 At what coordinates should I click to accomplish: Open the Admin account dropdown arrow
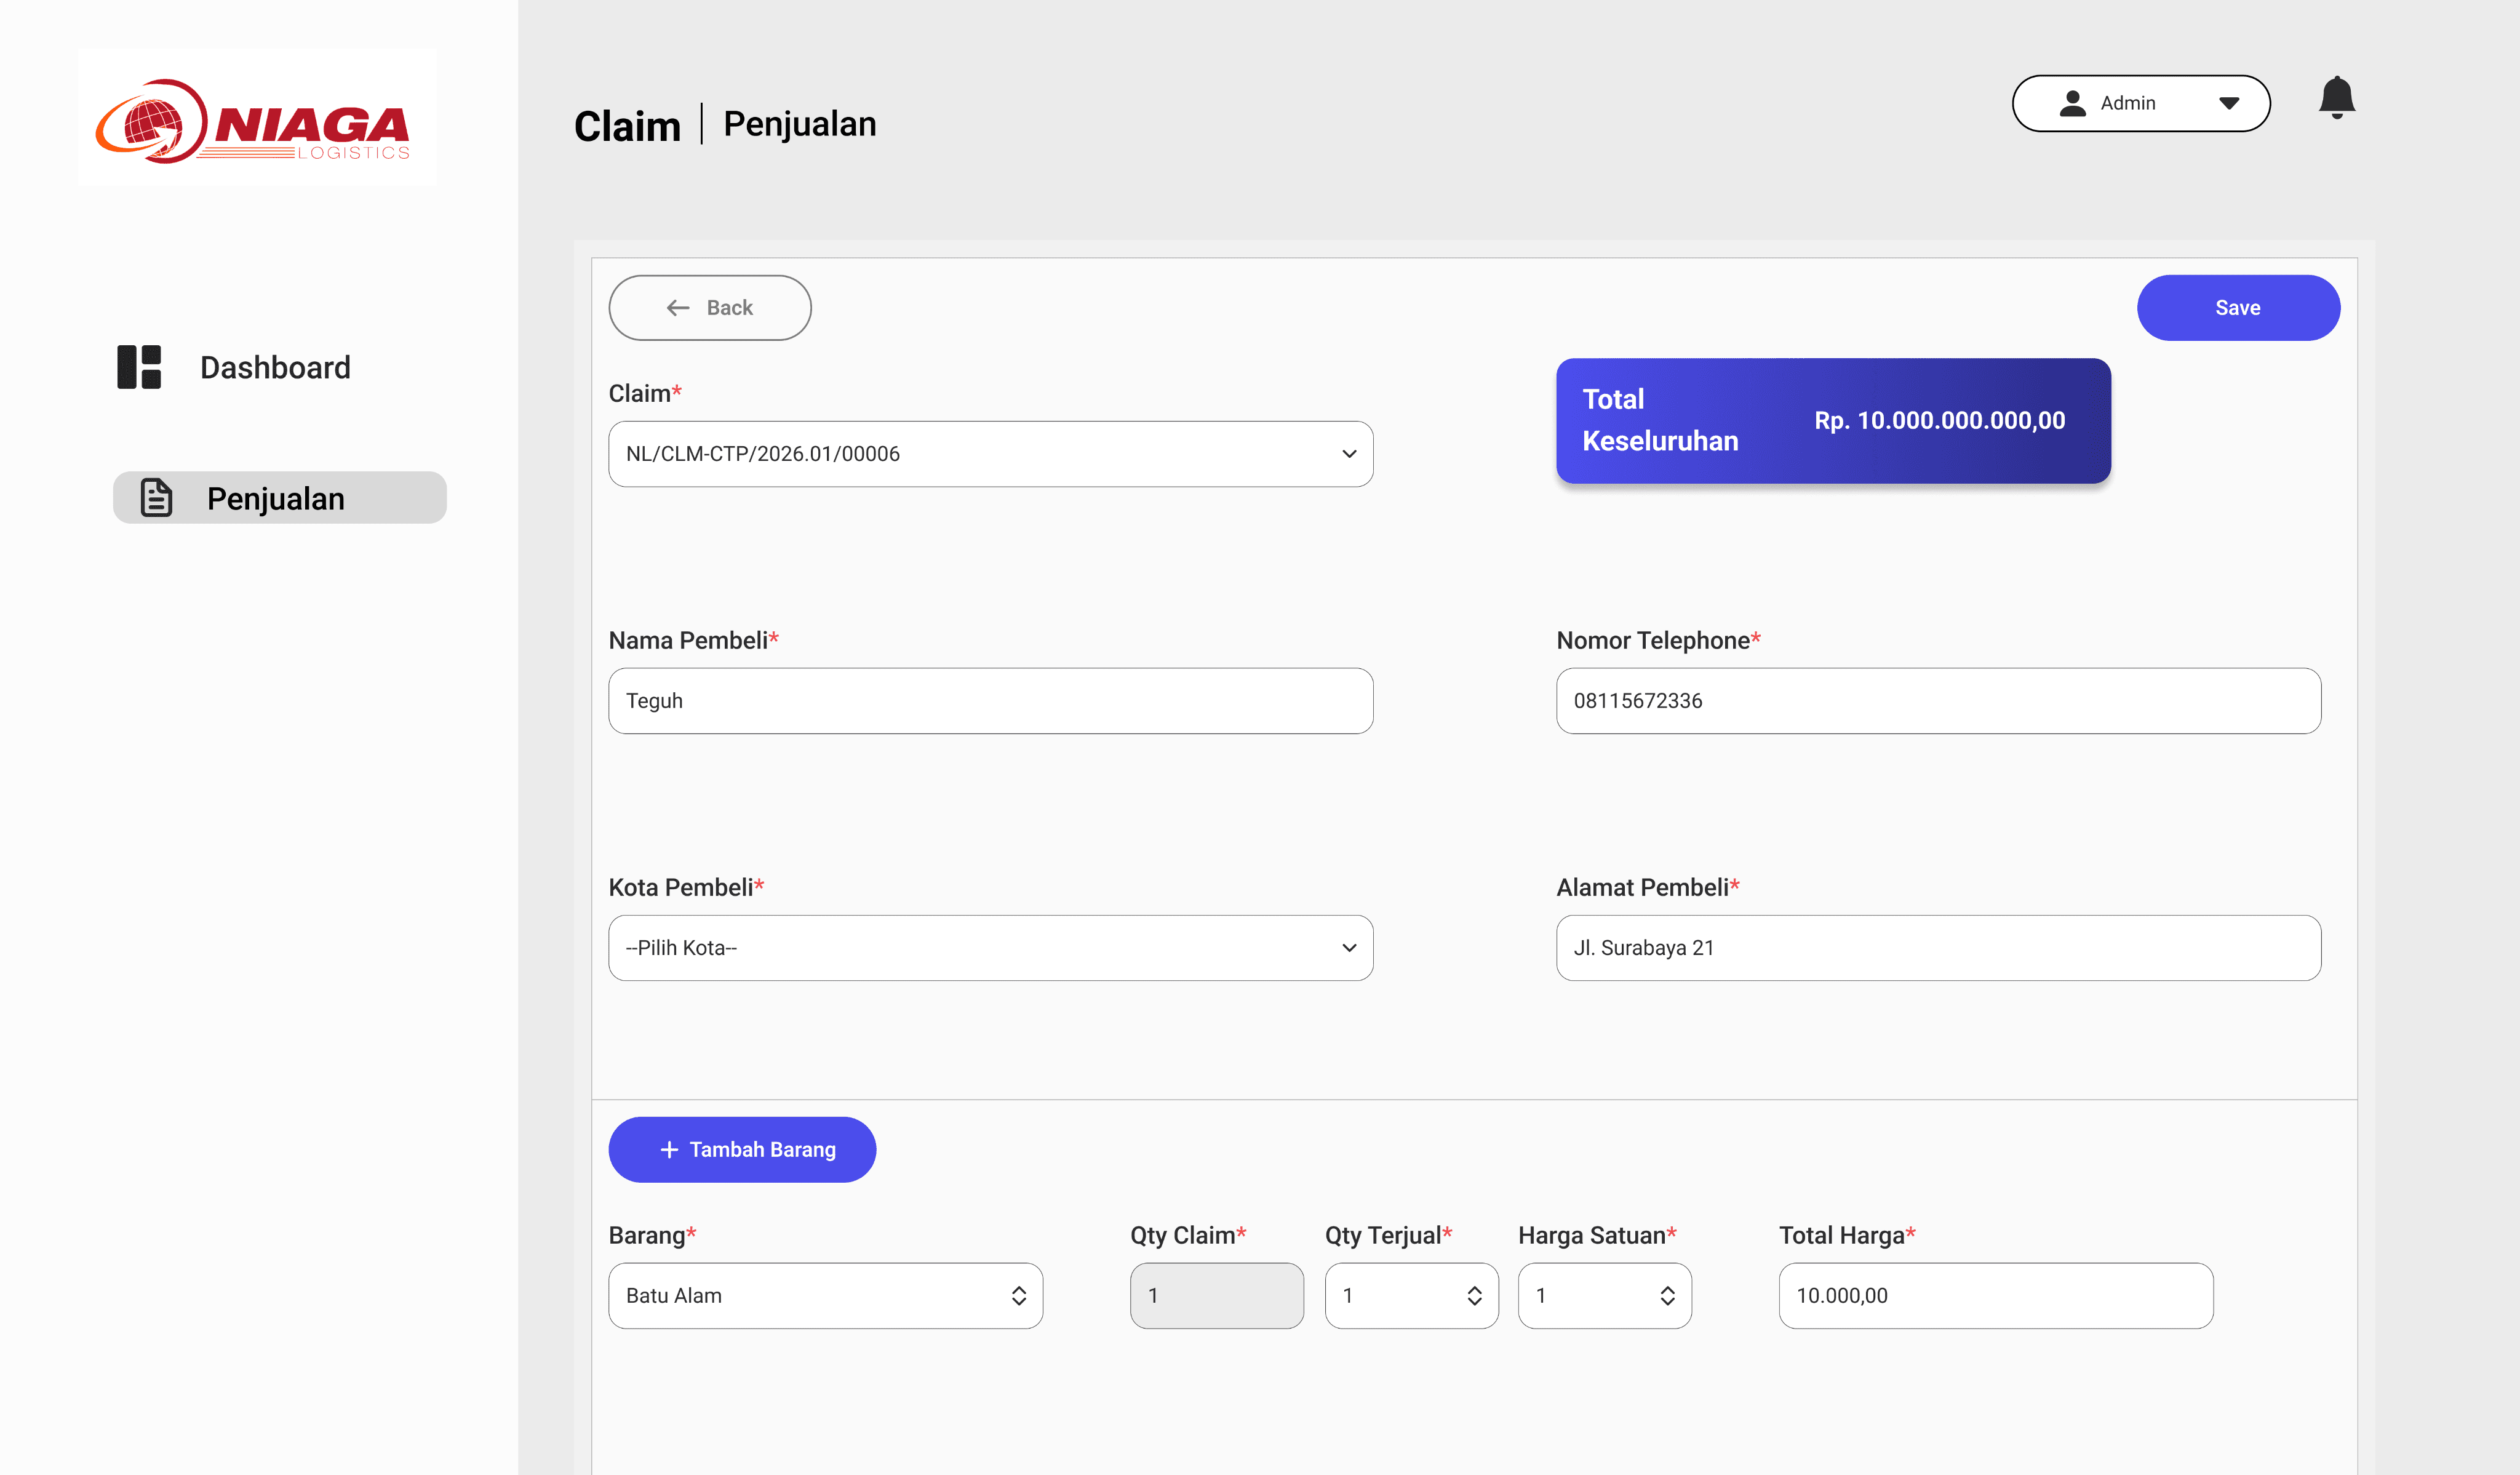tap(2228, 103)
